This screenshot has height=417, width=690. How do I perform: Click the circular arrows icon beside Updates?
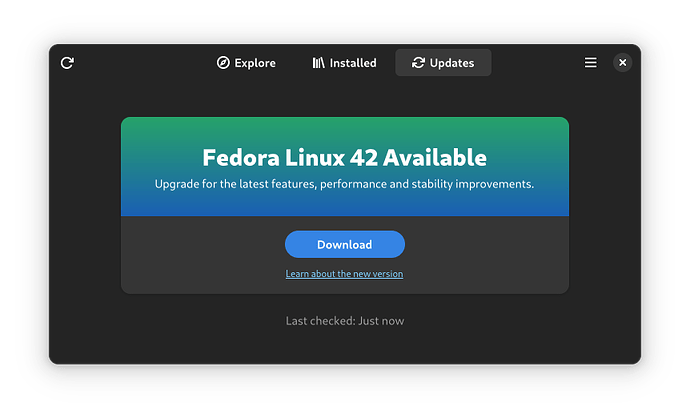click(418, 63)
